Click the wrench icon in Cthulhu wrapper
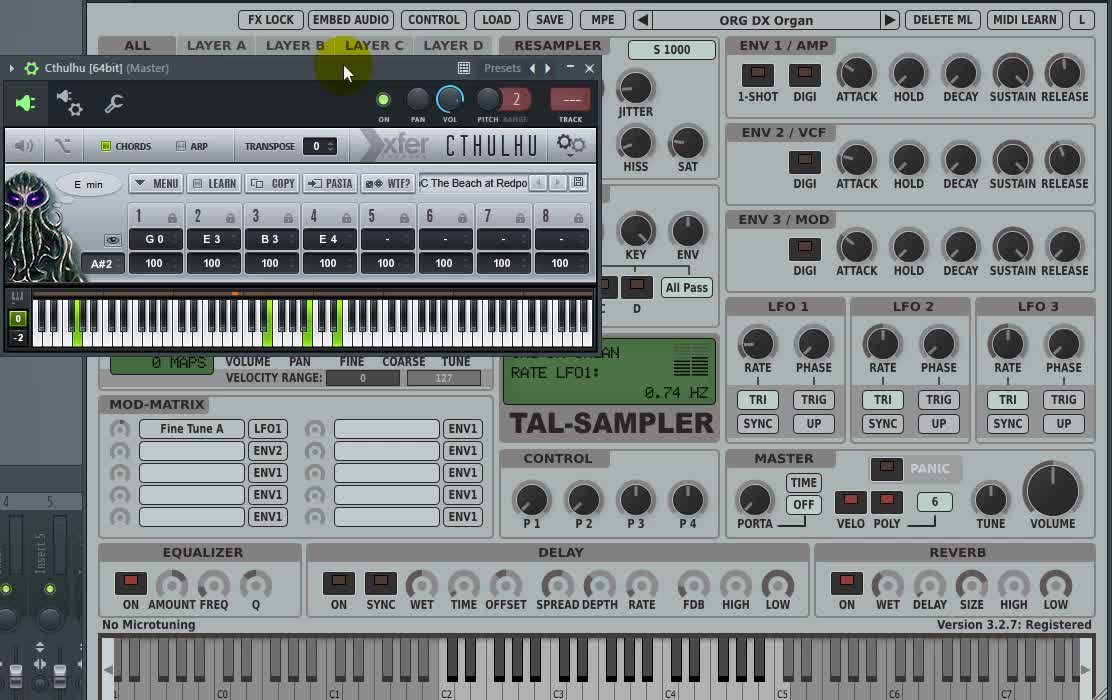Viewport: 1112px width, 700px height. coord(113,104)
